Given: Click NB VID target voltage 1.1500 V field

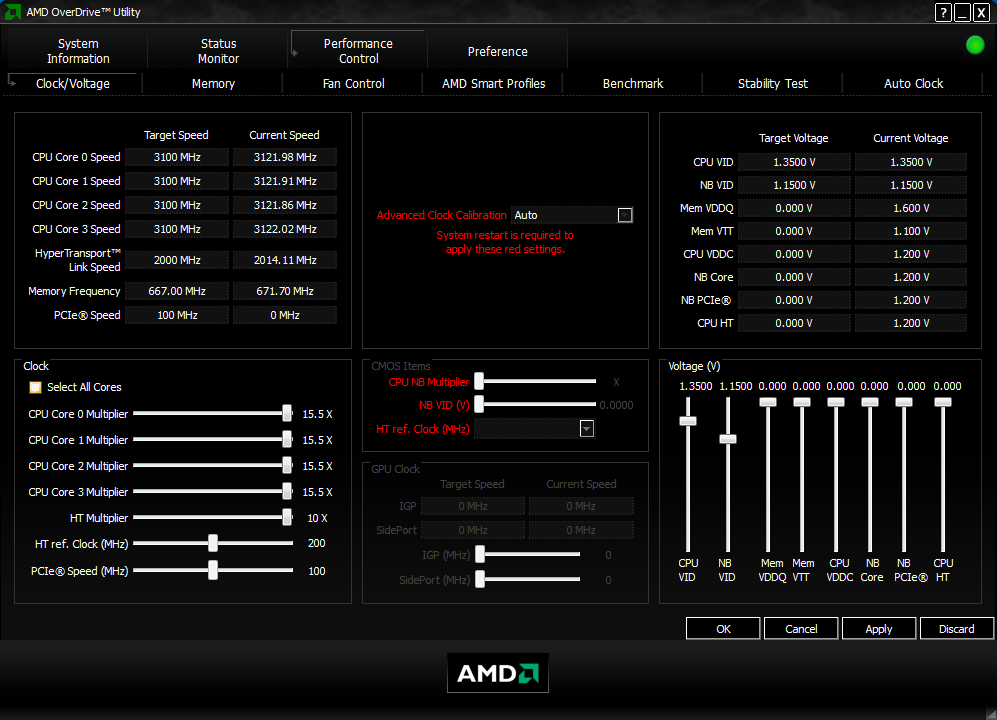Looking at the screenshot, I should pos(794,185).
